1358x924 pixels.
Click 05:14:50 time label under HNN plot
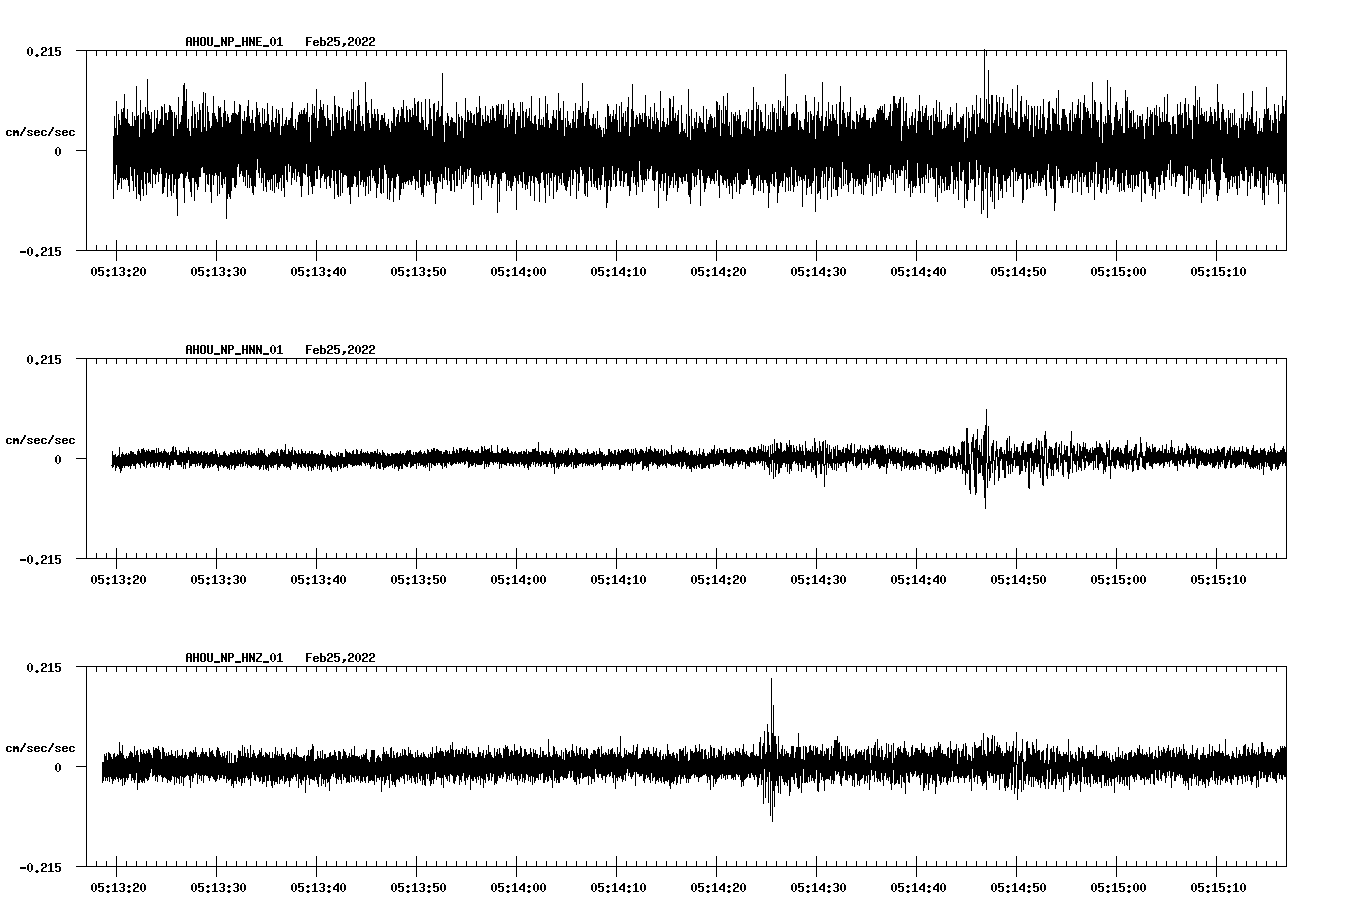point(1018,579)
